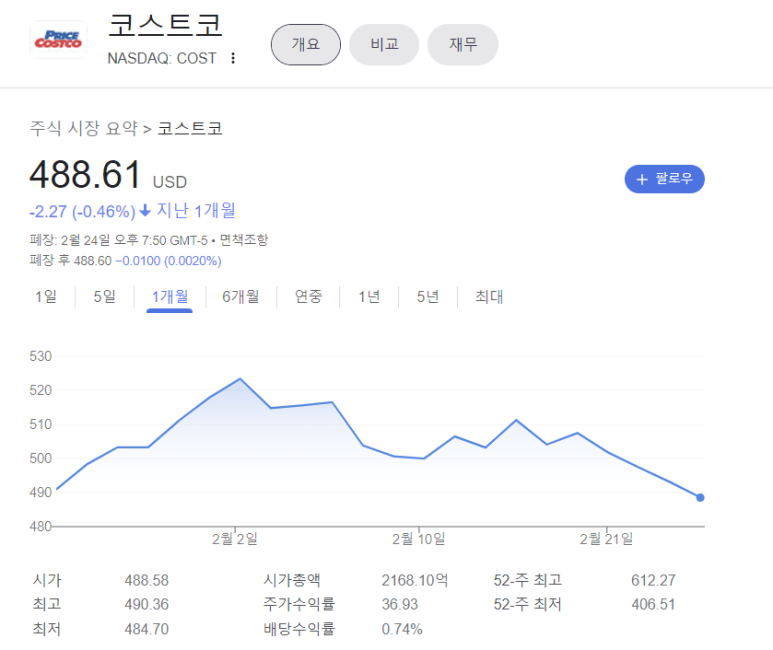Click the chart's latest price endpoint dot
The image size is (773, 650).
coord(700,498)
